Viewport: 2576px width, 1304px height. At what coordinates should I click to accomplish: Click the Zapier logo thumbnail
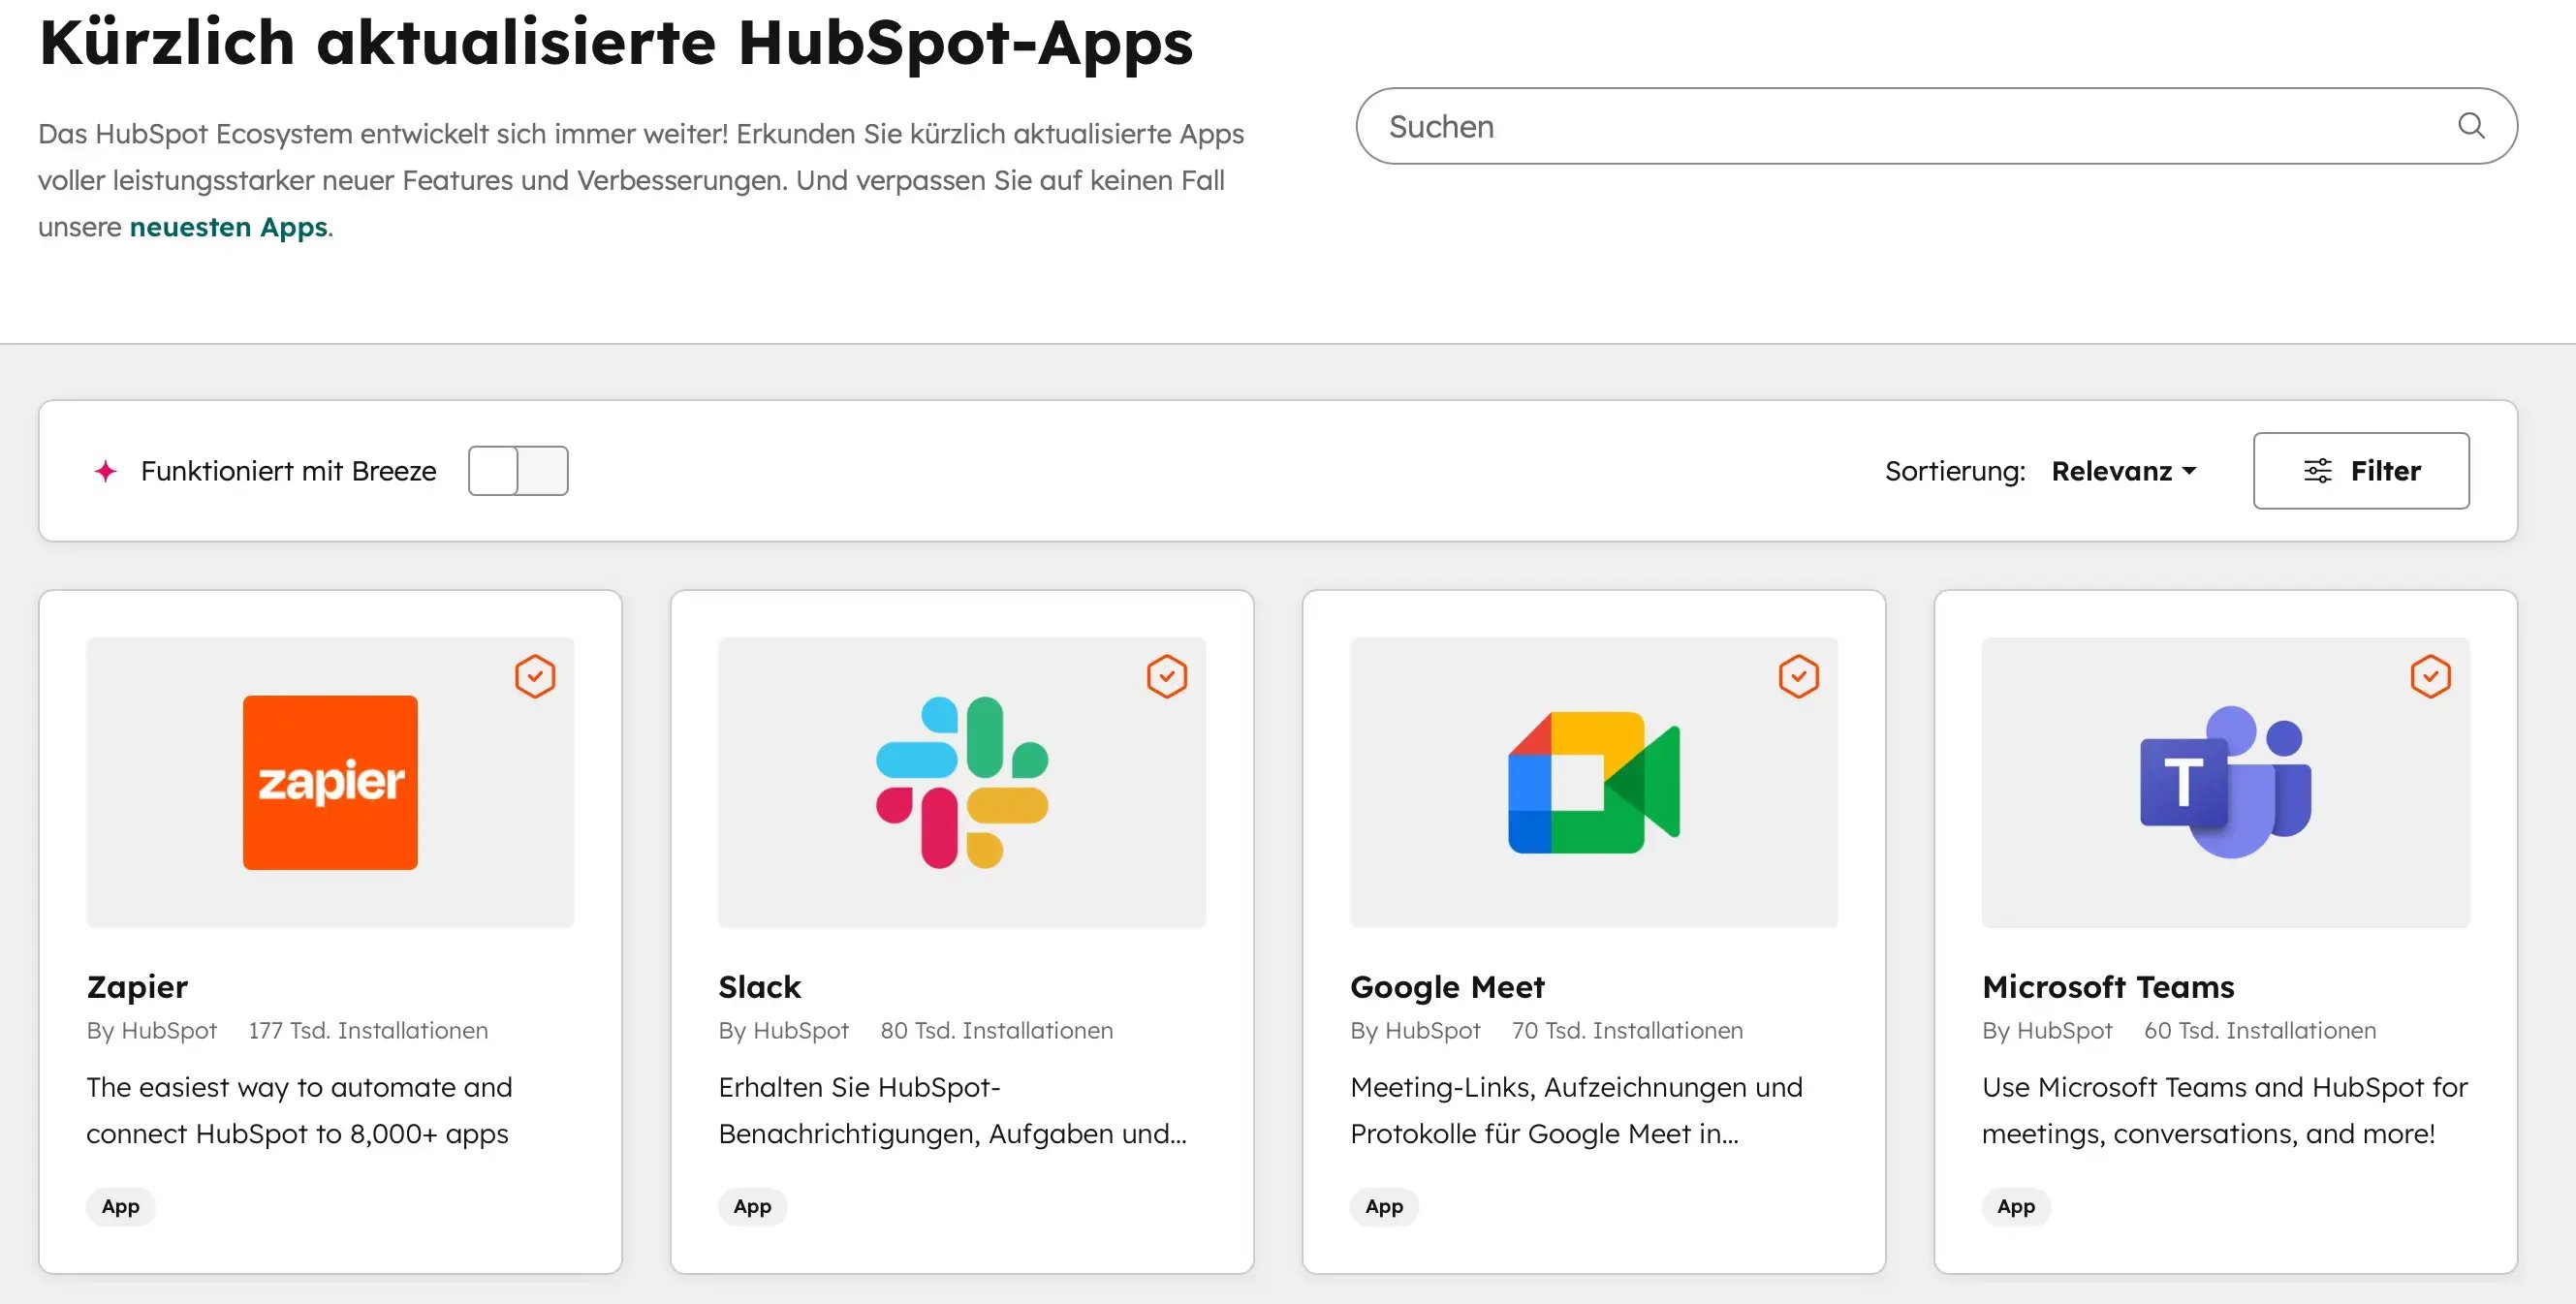pyautogui.click(x=330, y=782)
